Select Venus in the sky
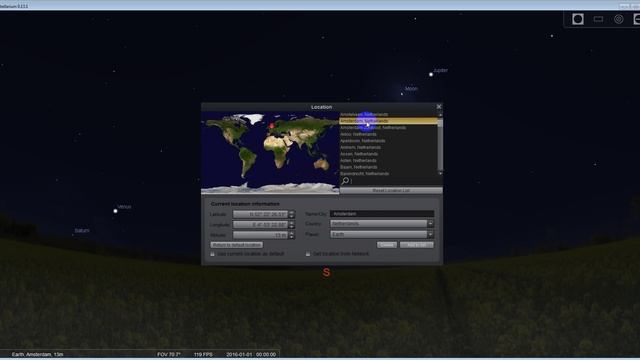 [116, 211]
